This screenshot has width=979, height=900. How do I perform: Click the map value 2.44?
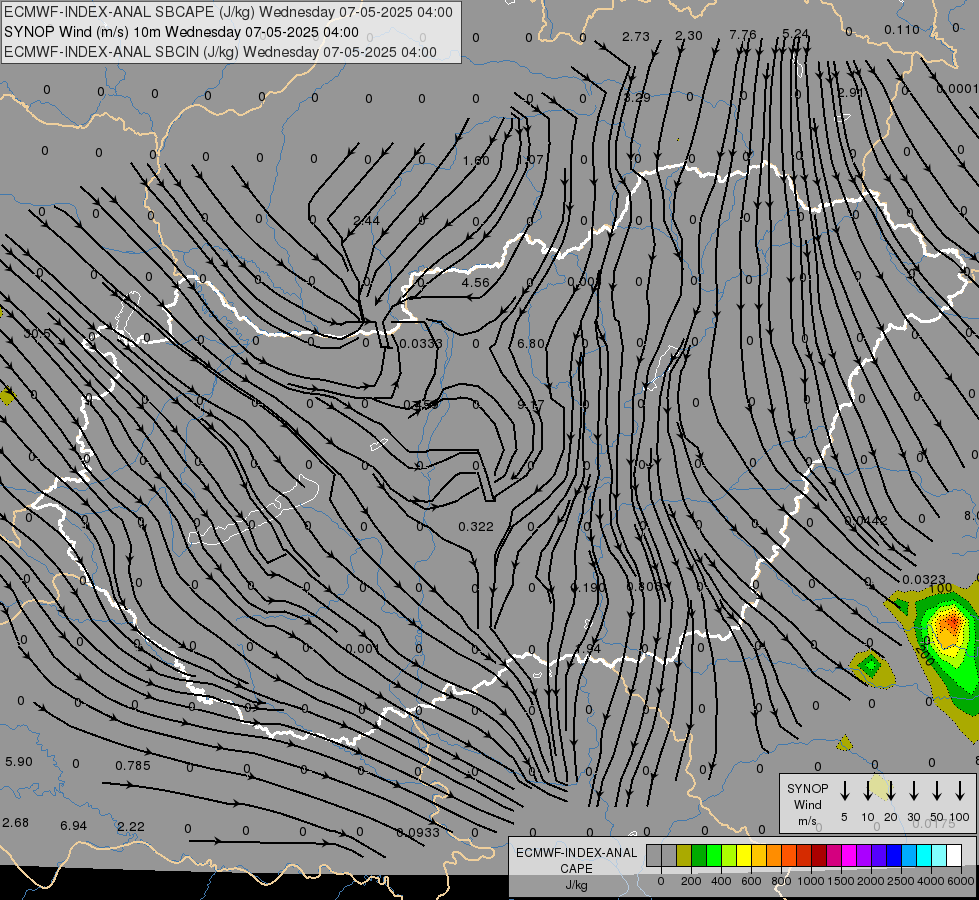(367, 220)
